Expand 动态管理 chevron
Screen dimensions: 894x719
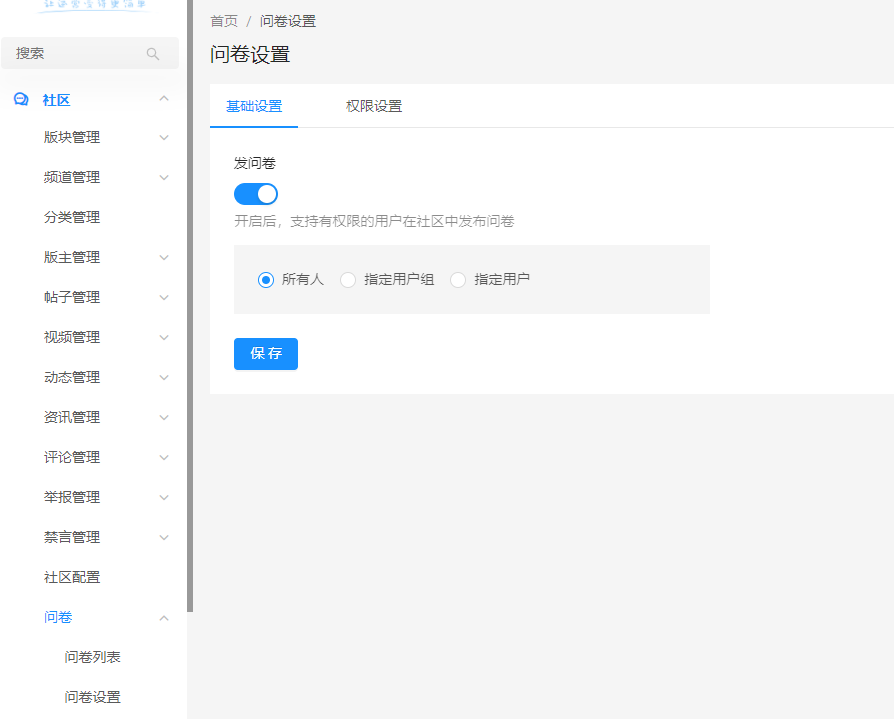coord(164,377)
